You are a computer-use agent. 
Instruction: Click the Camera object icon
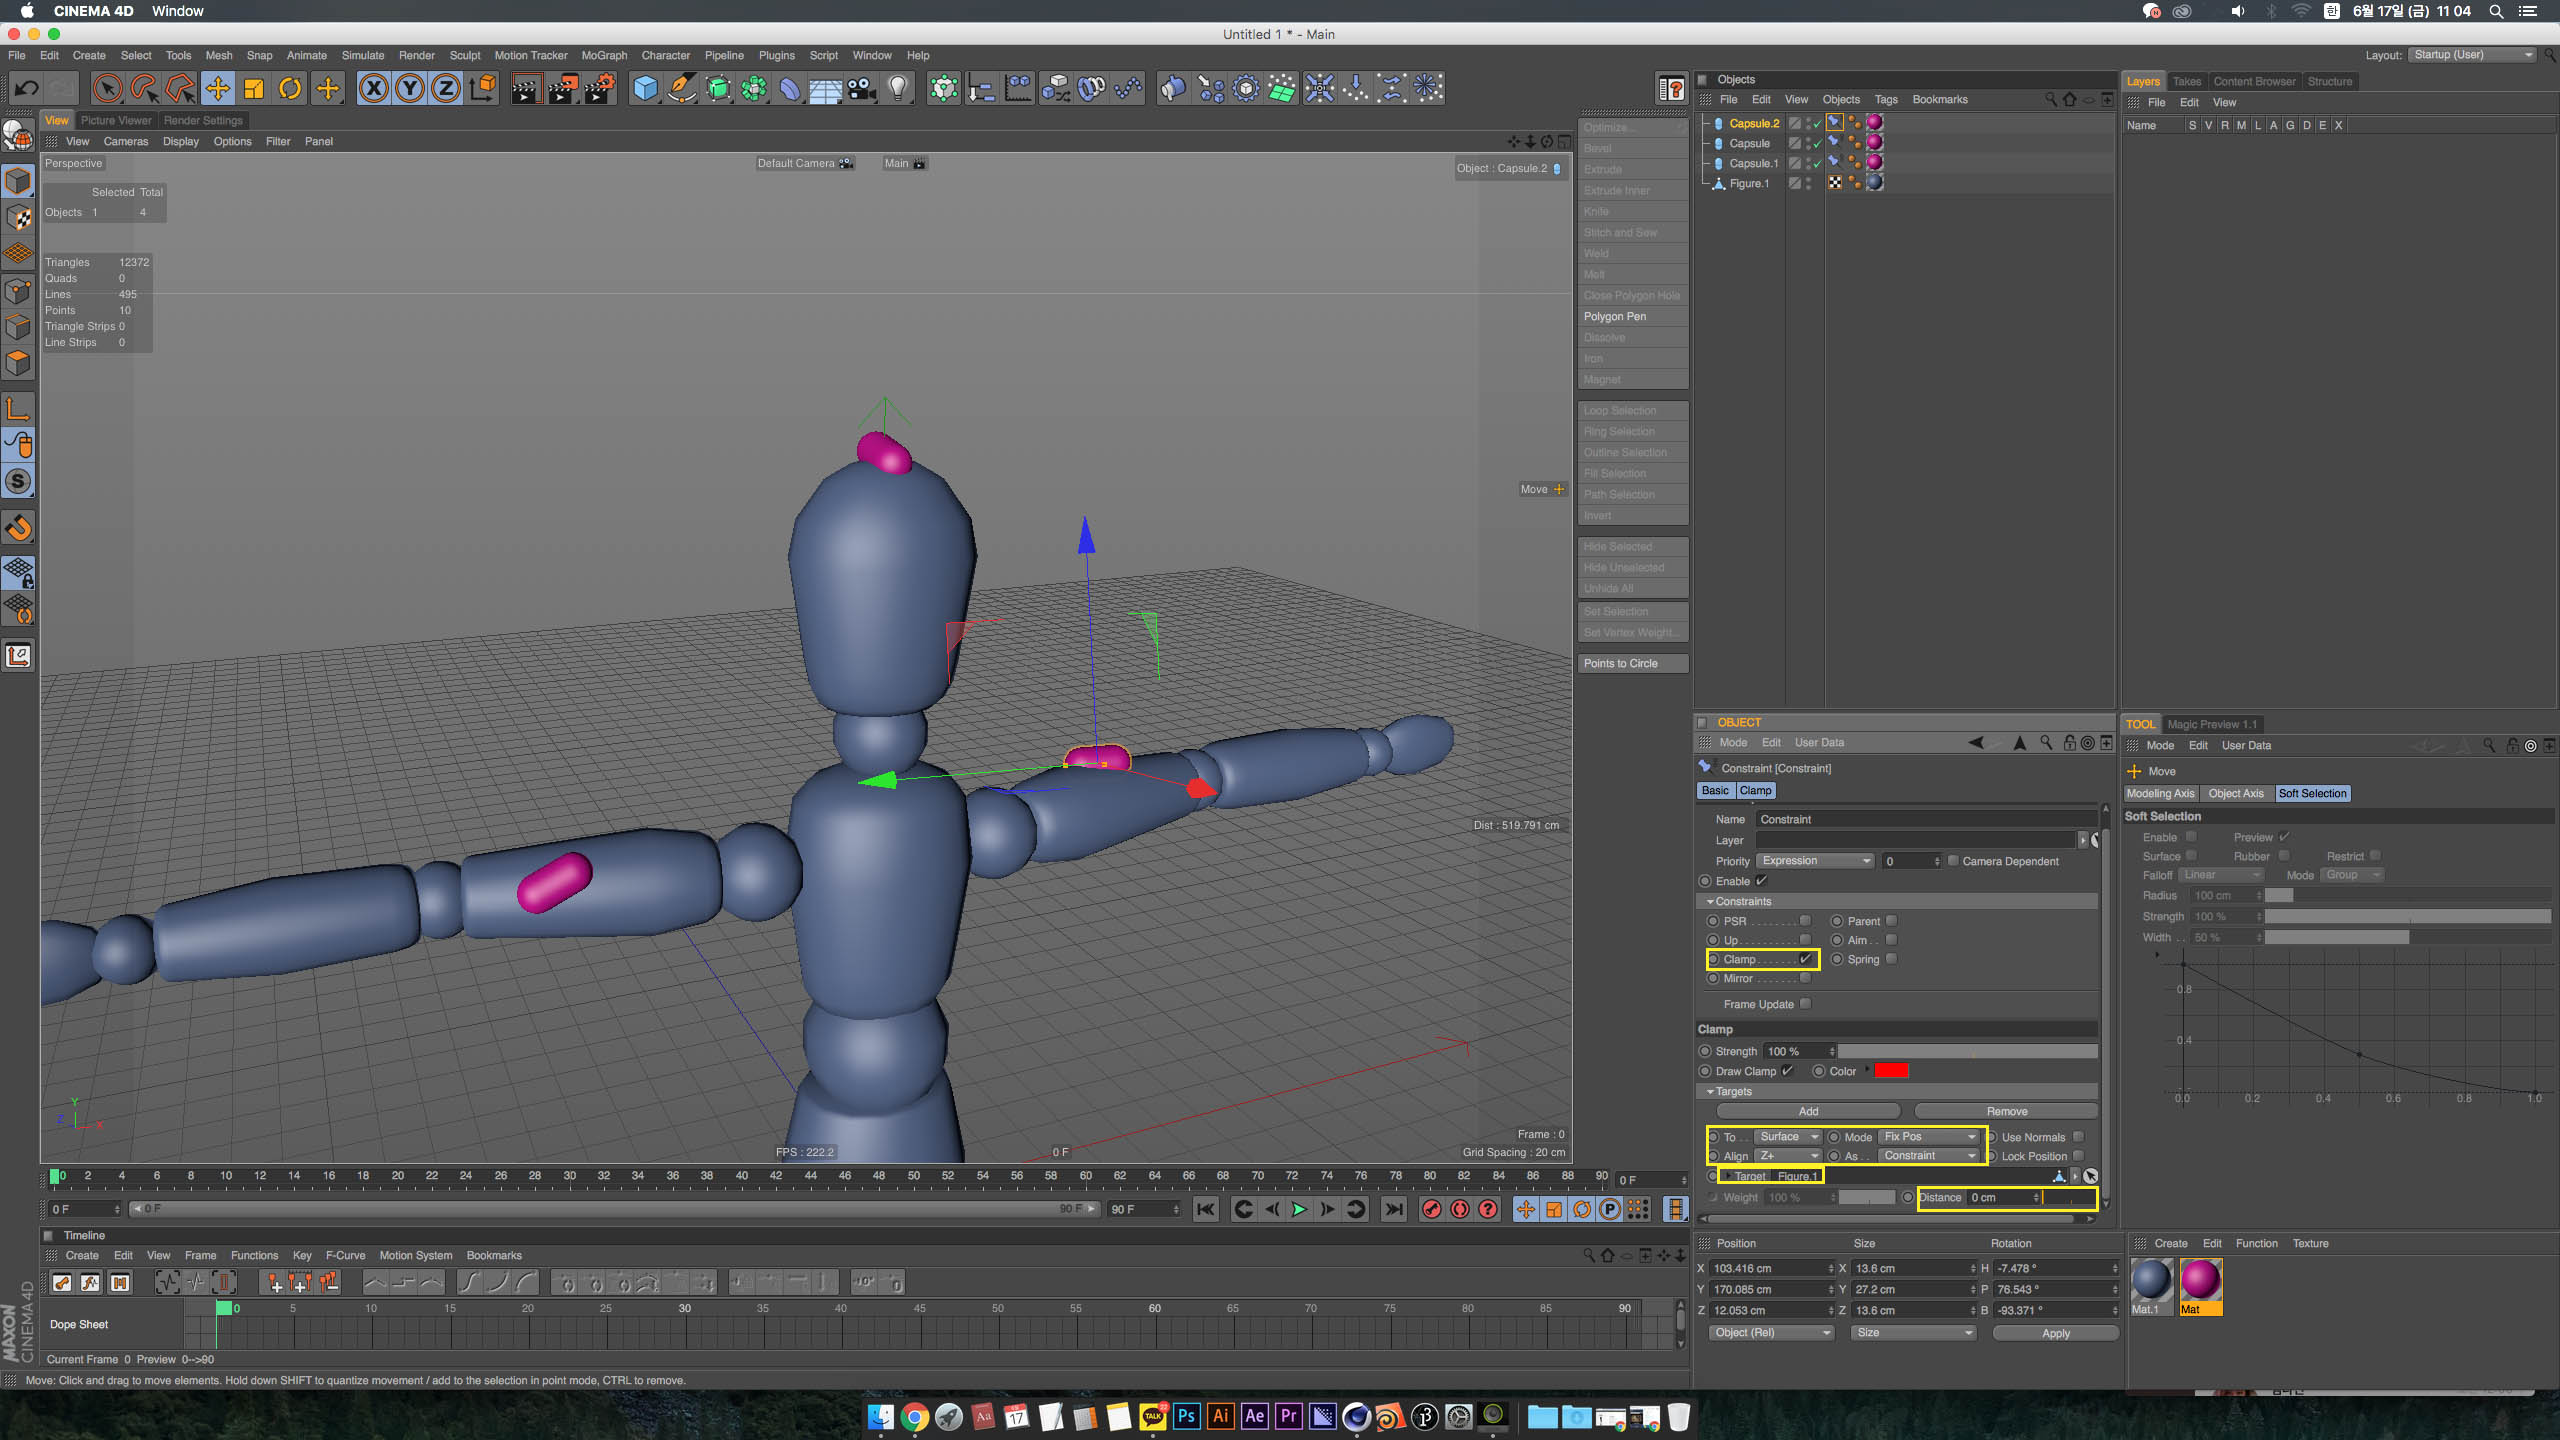[x=862, y=89]
